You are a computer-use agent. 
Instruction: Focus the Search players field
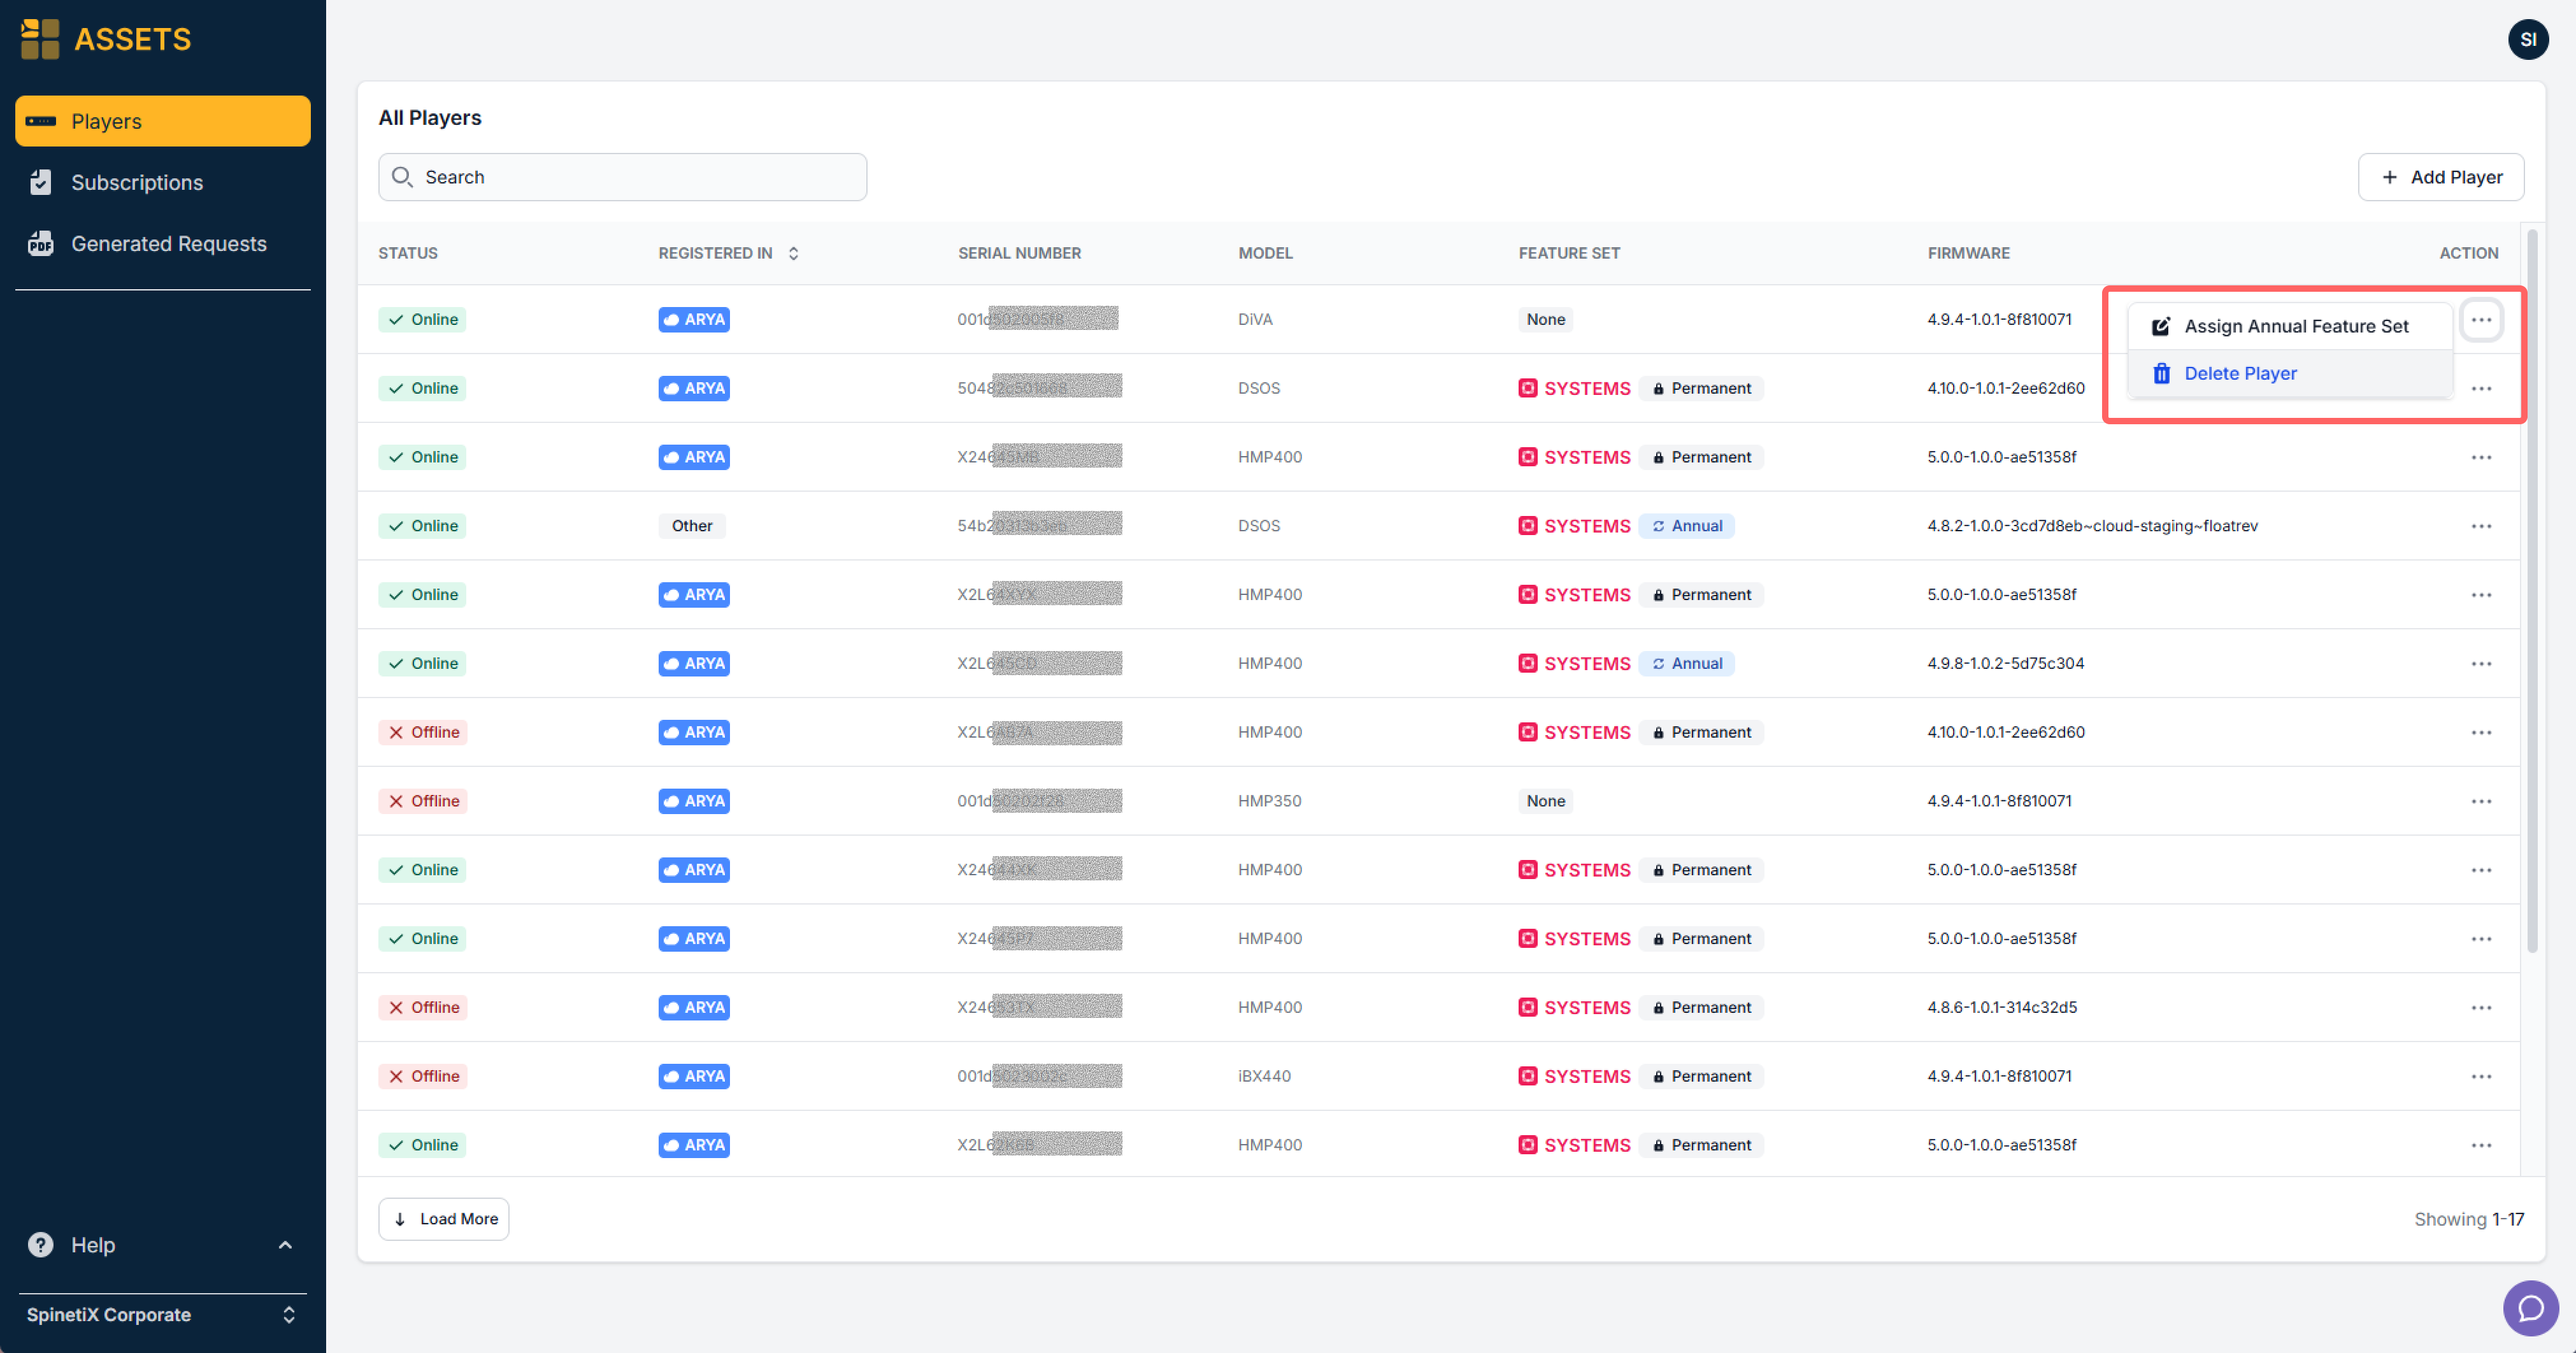click(622, 177)
